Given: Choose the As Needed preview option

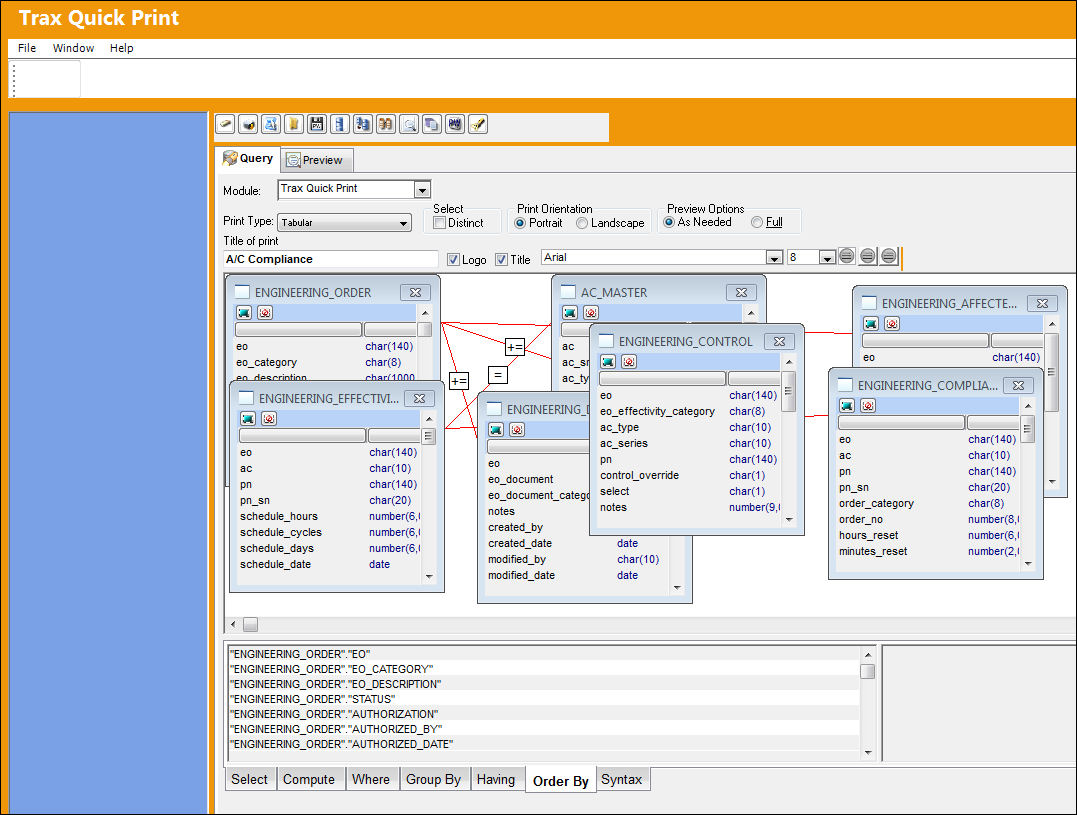Looking at the screenshot, I should (668, 222).
